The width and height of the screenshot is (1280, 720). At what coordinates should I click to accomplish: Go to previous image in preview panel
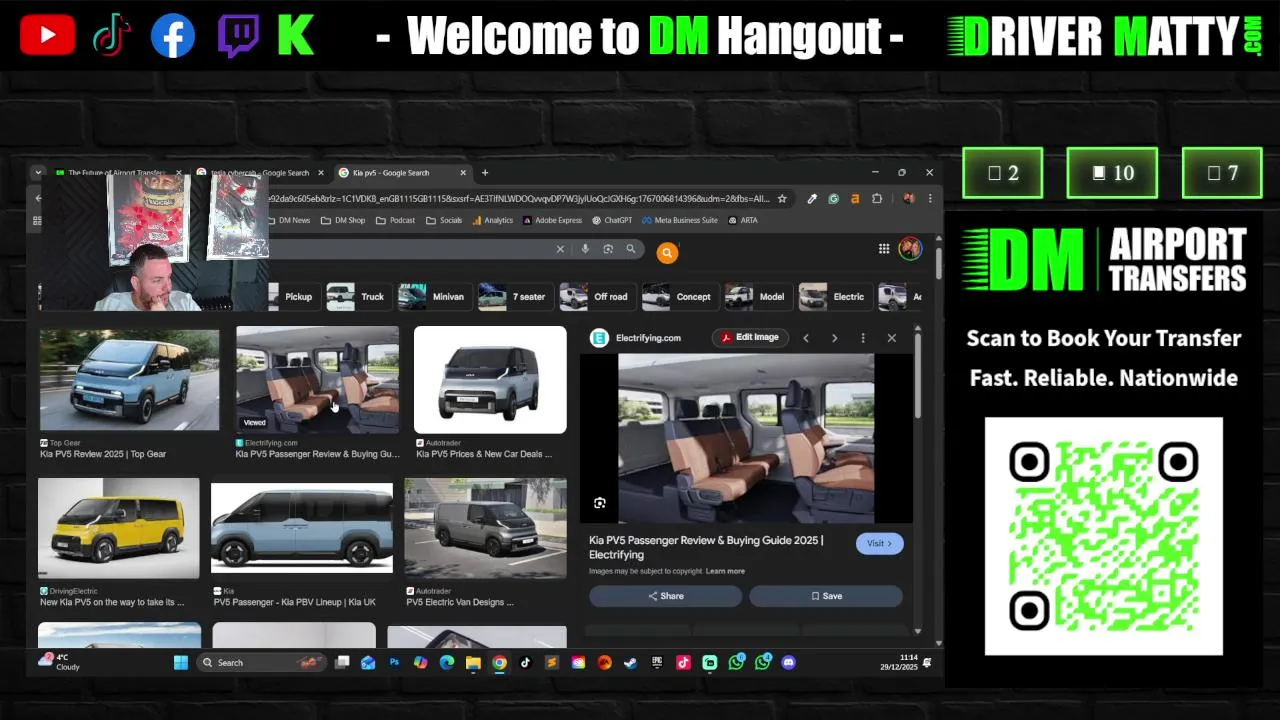[x=806, y=338]
